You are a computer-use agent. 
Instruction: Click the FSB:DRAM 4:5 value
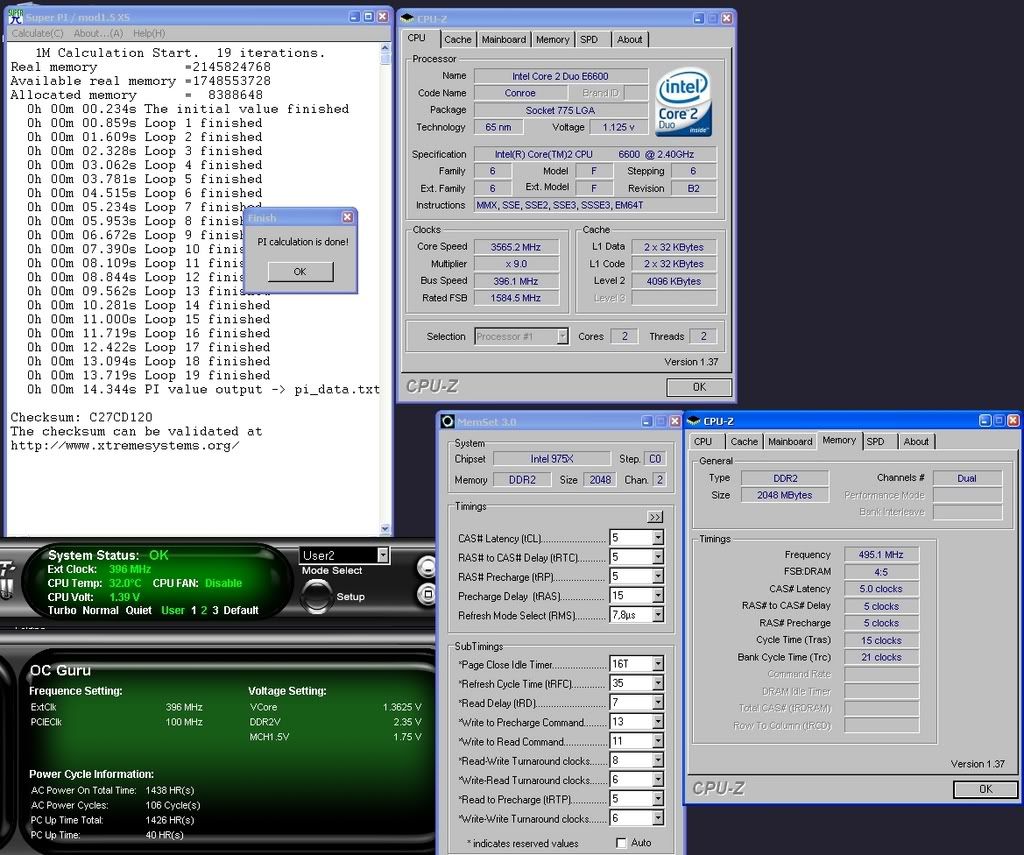(880, 572)
